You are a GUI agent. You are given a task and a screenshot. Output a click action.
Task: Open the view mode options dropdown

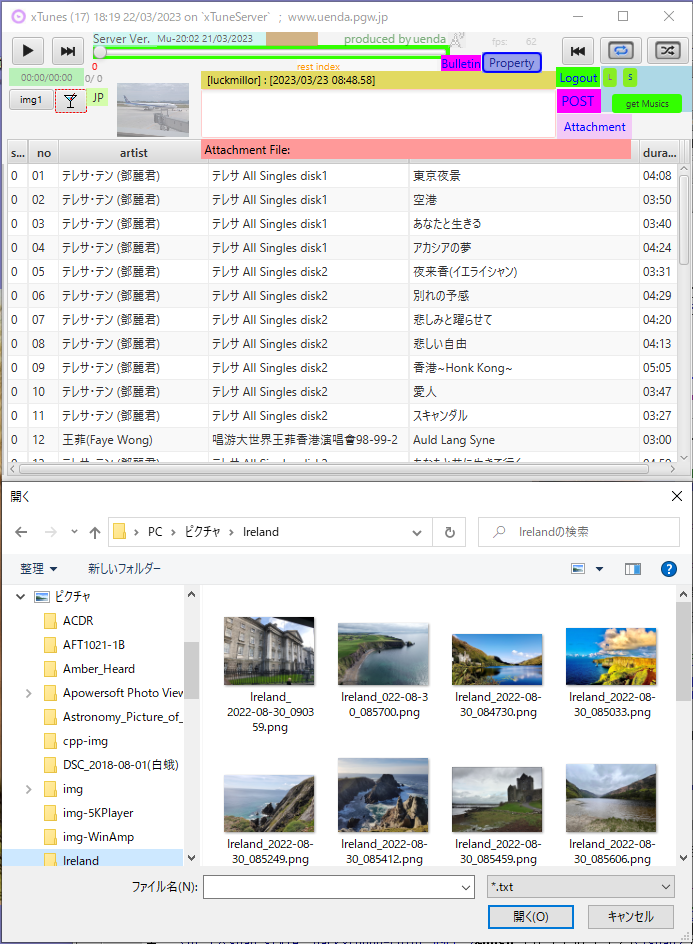(x=600, y=569)
